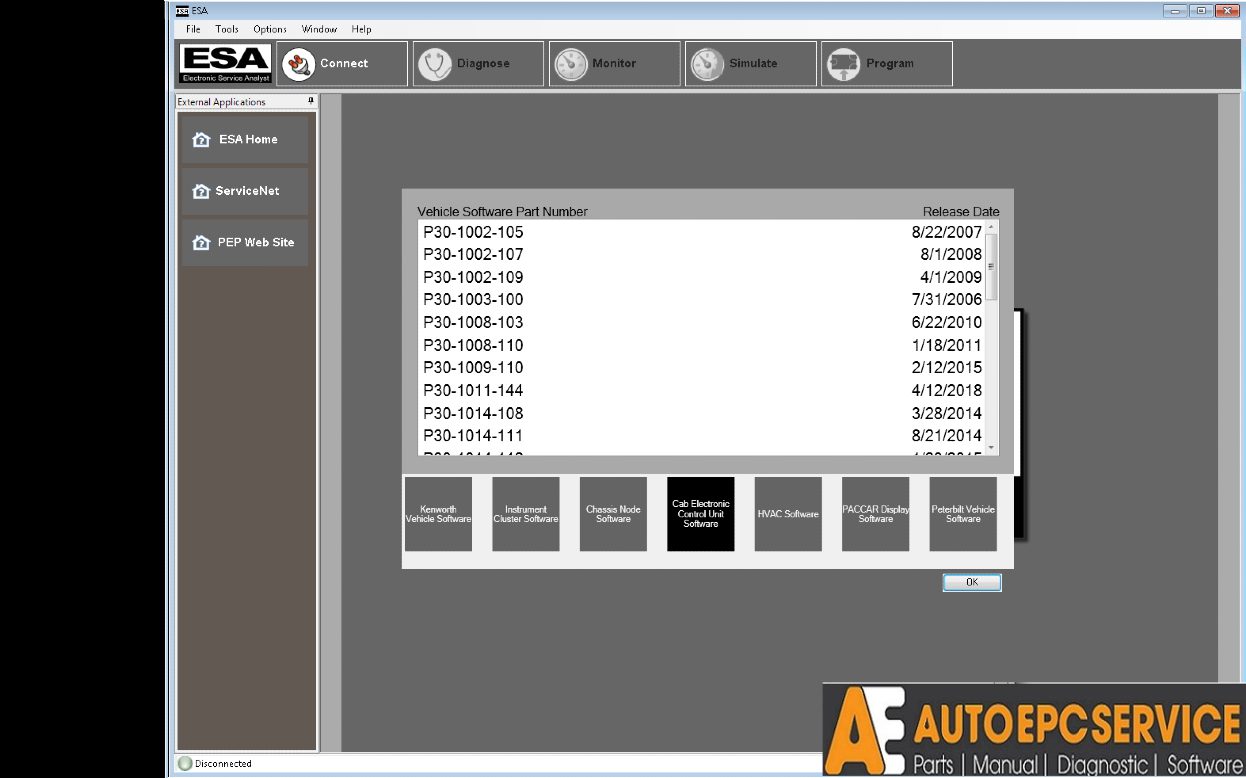Select part number P30-1008-103
This screenshot has width=1246, height=778.
point(473,323)
